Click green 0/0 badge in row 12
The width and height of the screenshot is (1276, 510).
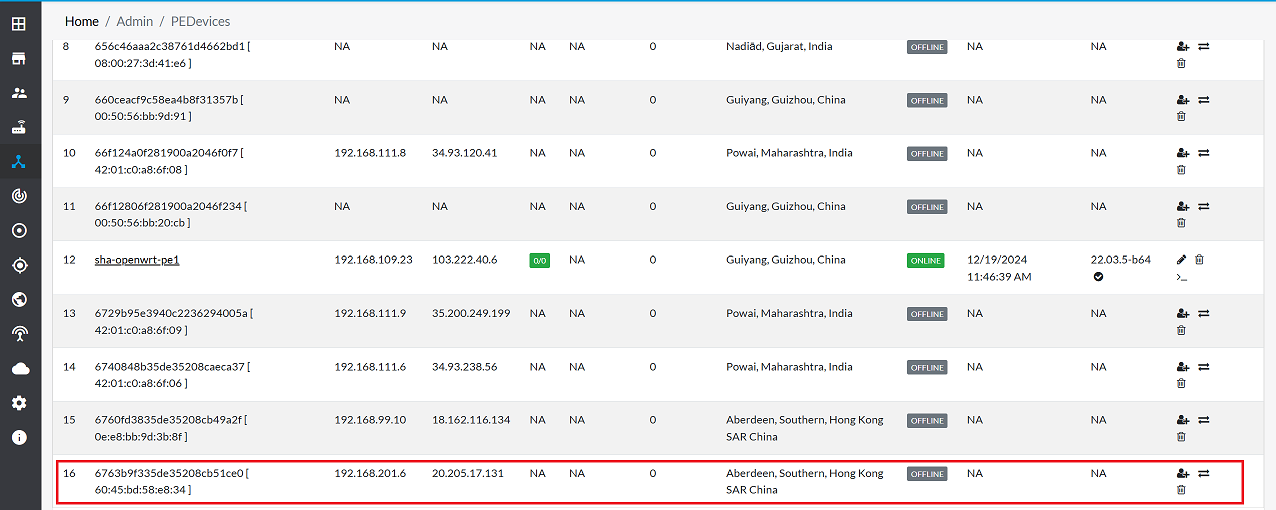click(539, 261)
